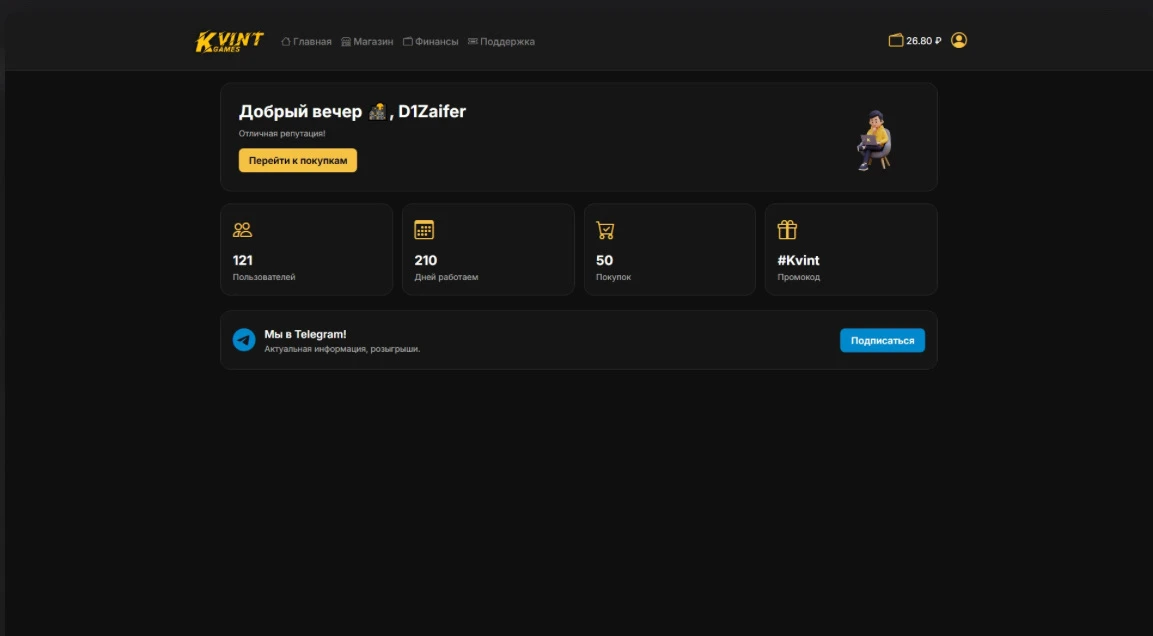The height and width of the screenshot is (636, 1153).
Task: Subscribe via the Подписаться button
Action: (882, 340)
